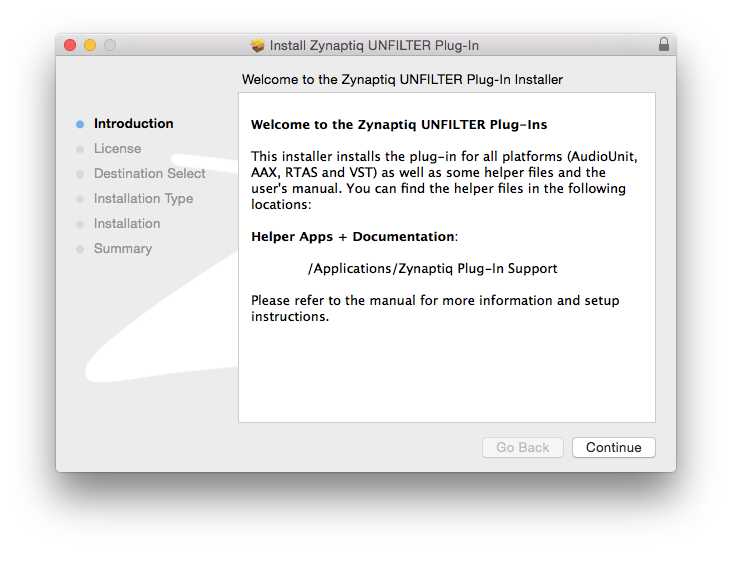The image size is (751, 570).
Task: Select the License step in the sidebar
Action: tap(117, 148)
